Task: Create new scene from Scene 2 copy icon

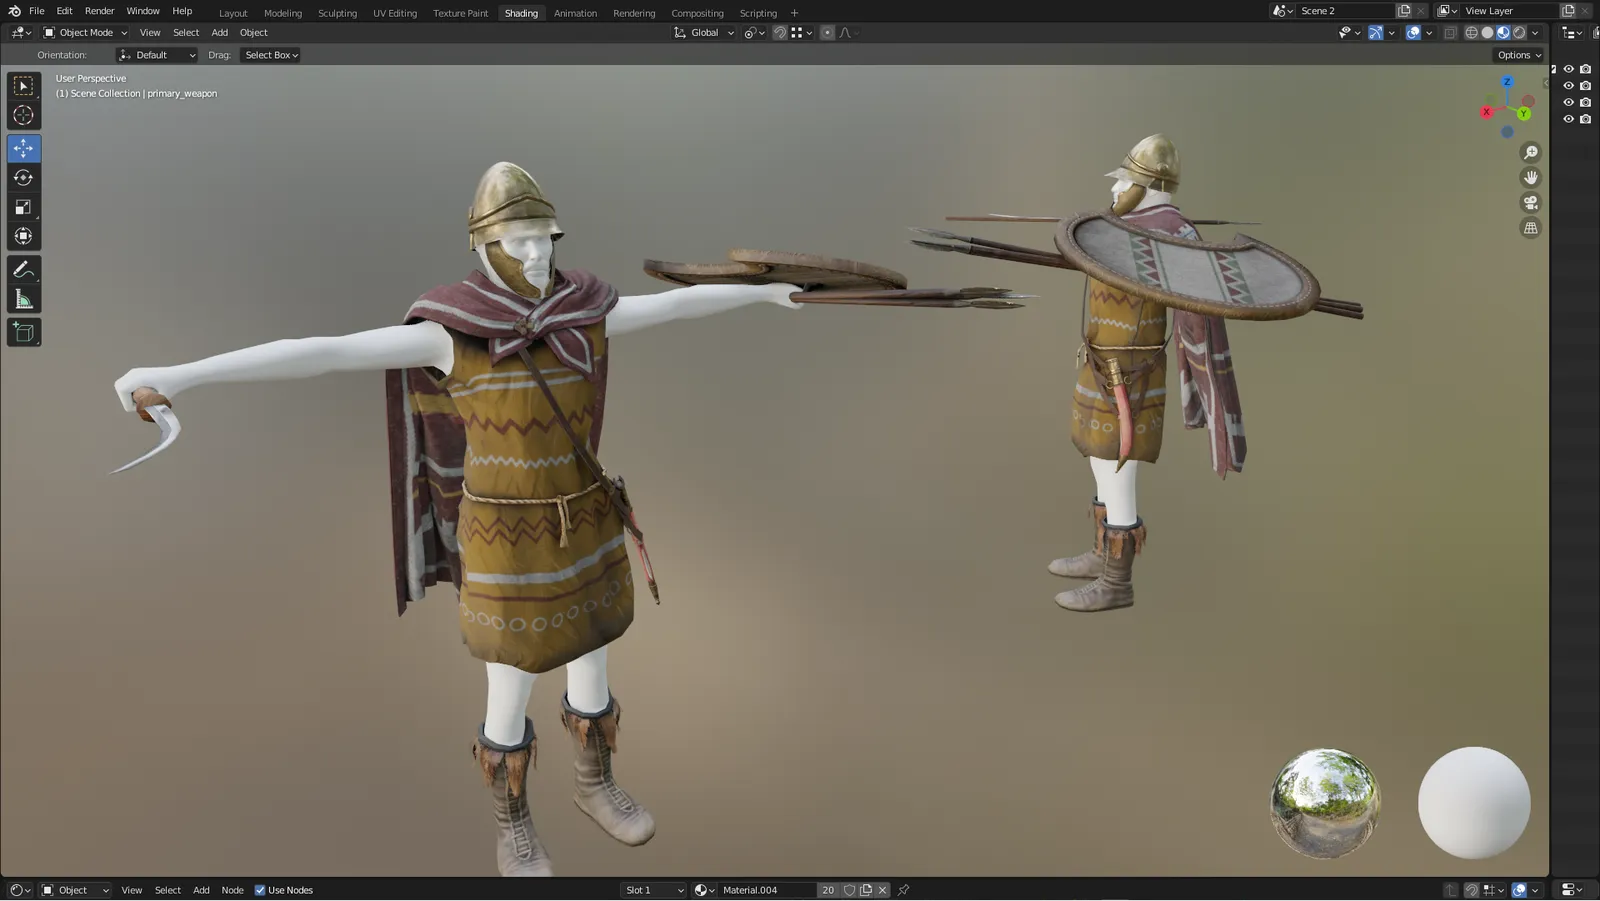Action: [x=1404, y=11]
